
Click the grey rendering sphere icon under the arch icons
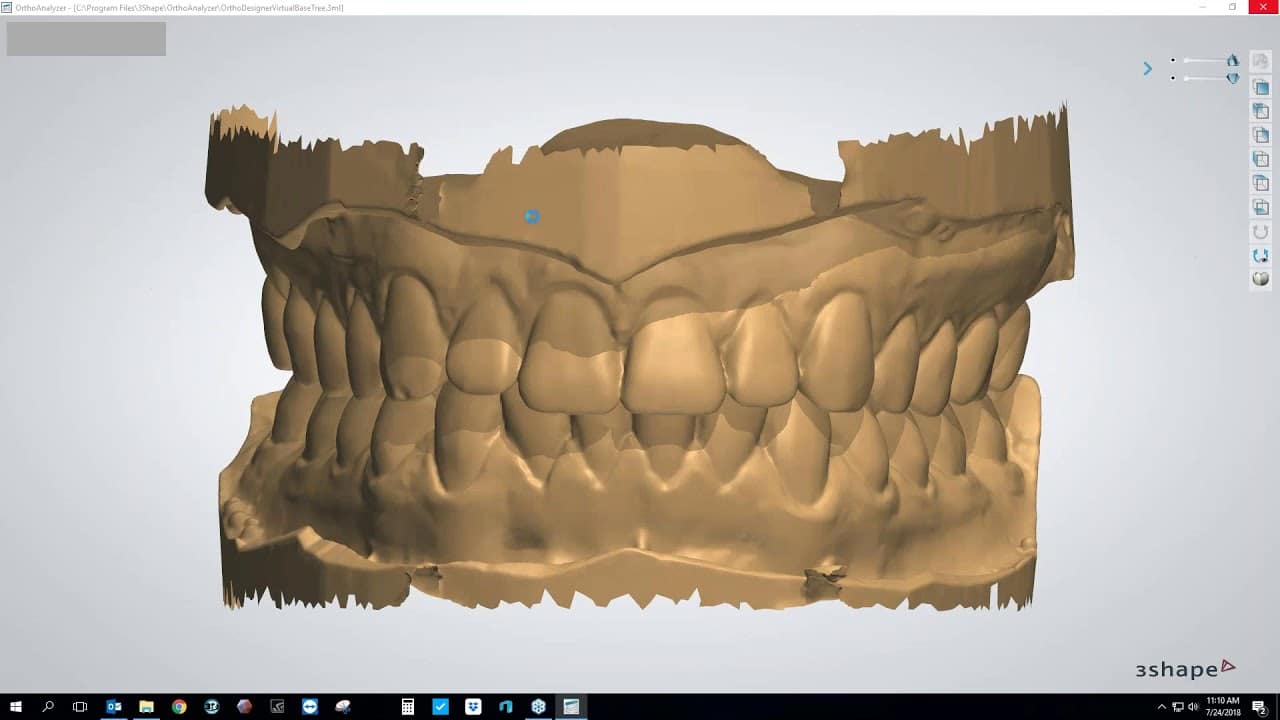coord(1261,279)
